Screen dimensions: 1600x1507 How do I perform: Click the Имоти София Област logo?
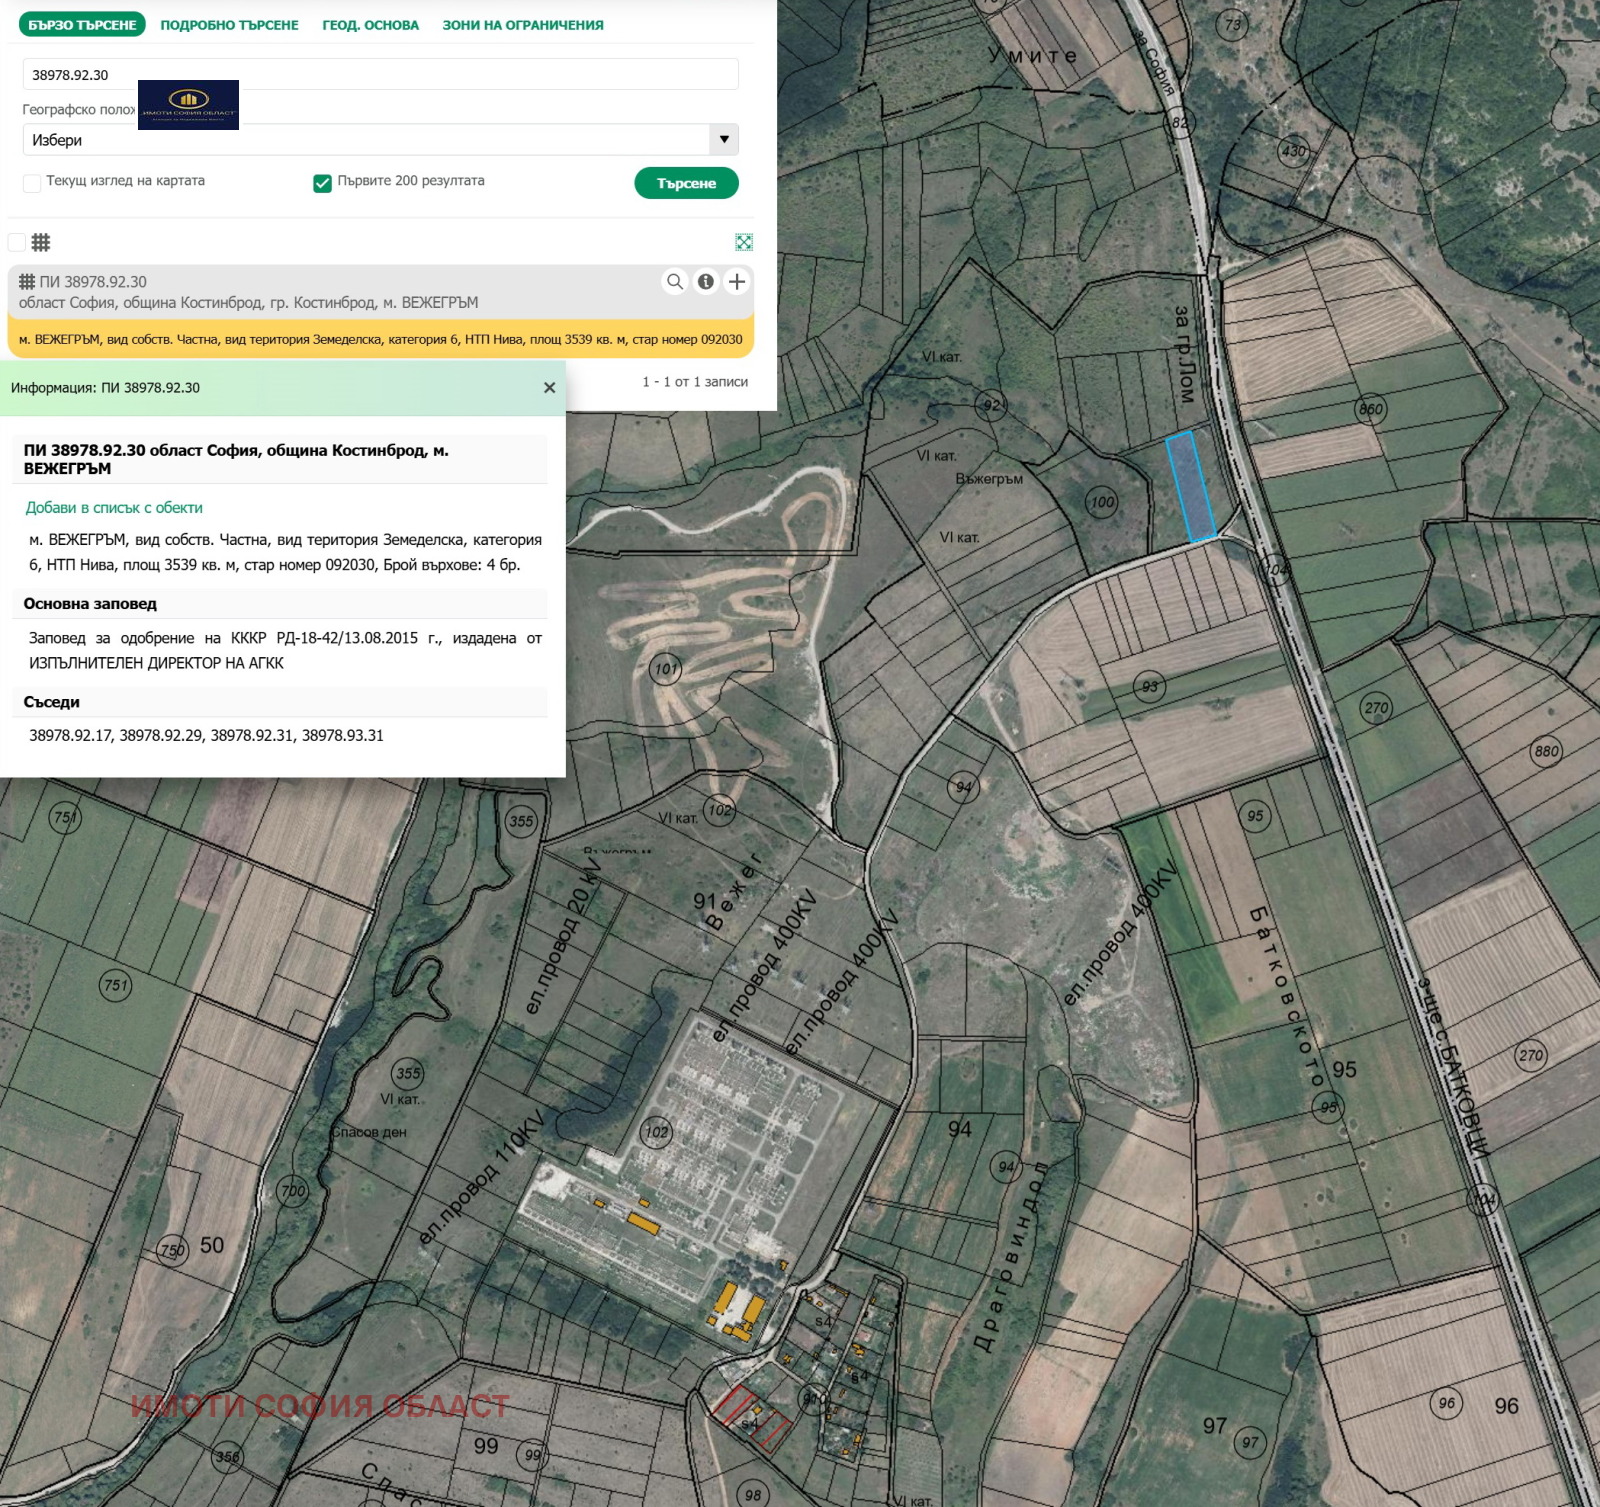[x=188, y=105]
